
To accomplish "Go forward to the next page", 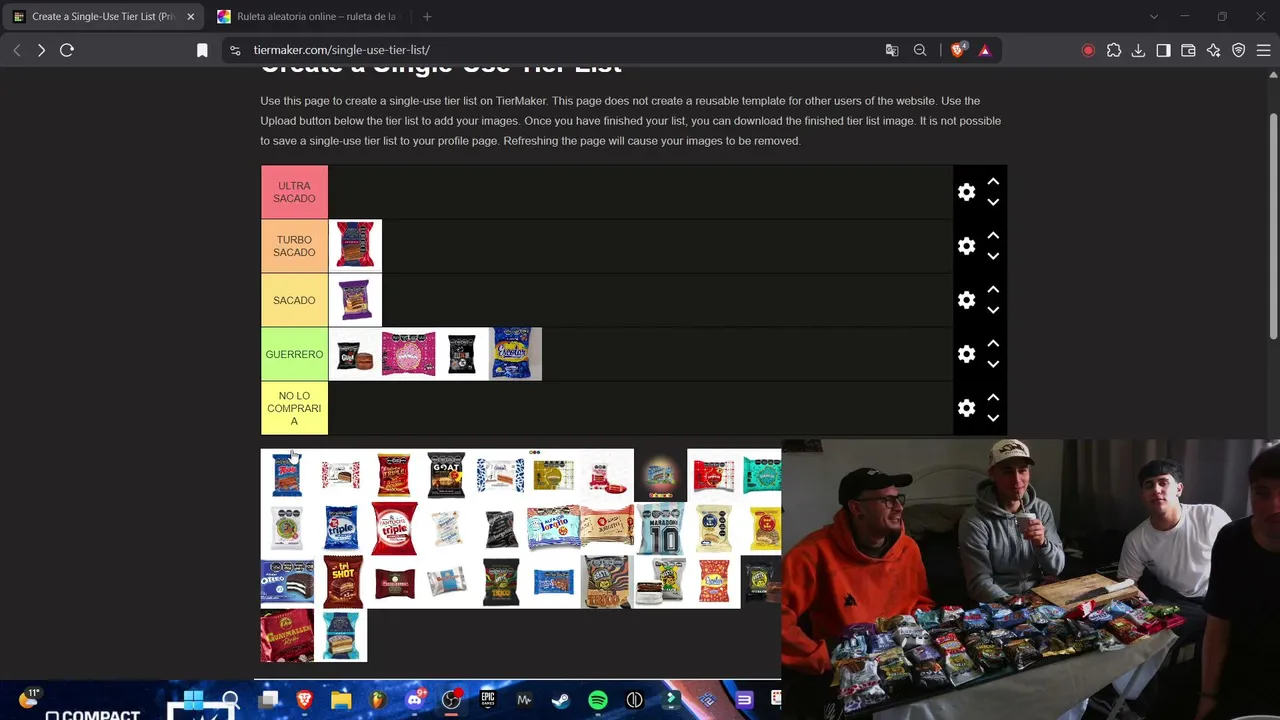I will tap(41, 50).
